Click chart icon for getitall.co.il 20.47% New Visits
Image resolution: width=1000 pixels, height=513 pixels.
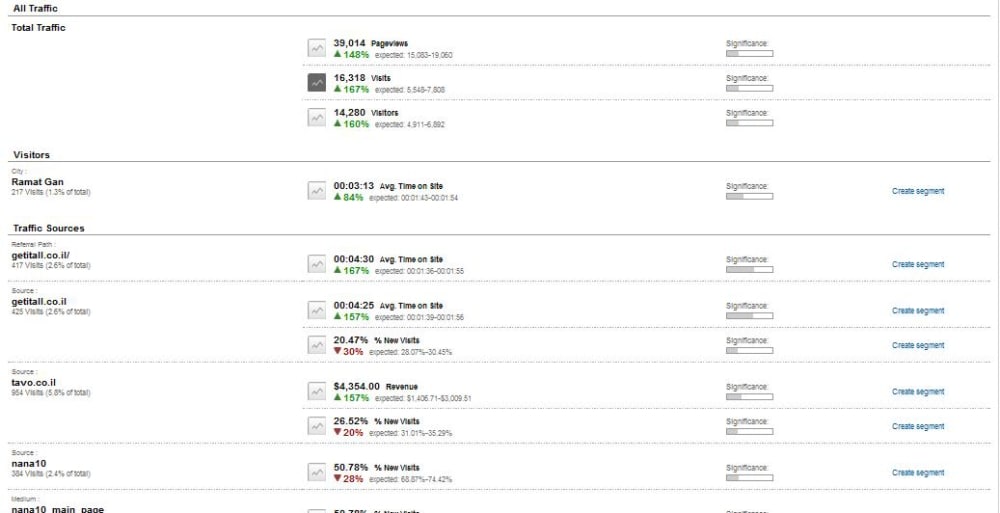click(x=316, y=345)
